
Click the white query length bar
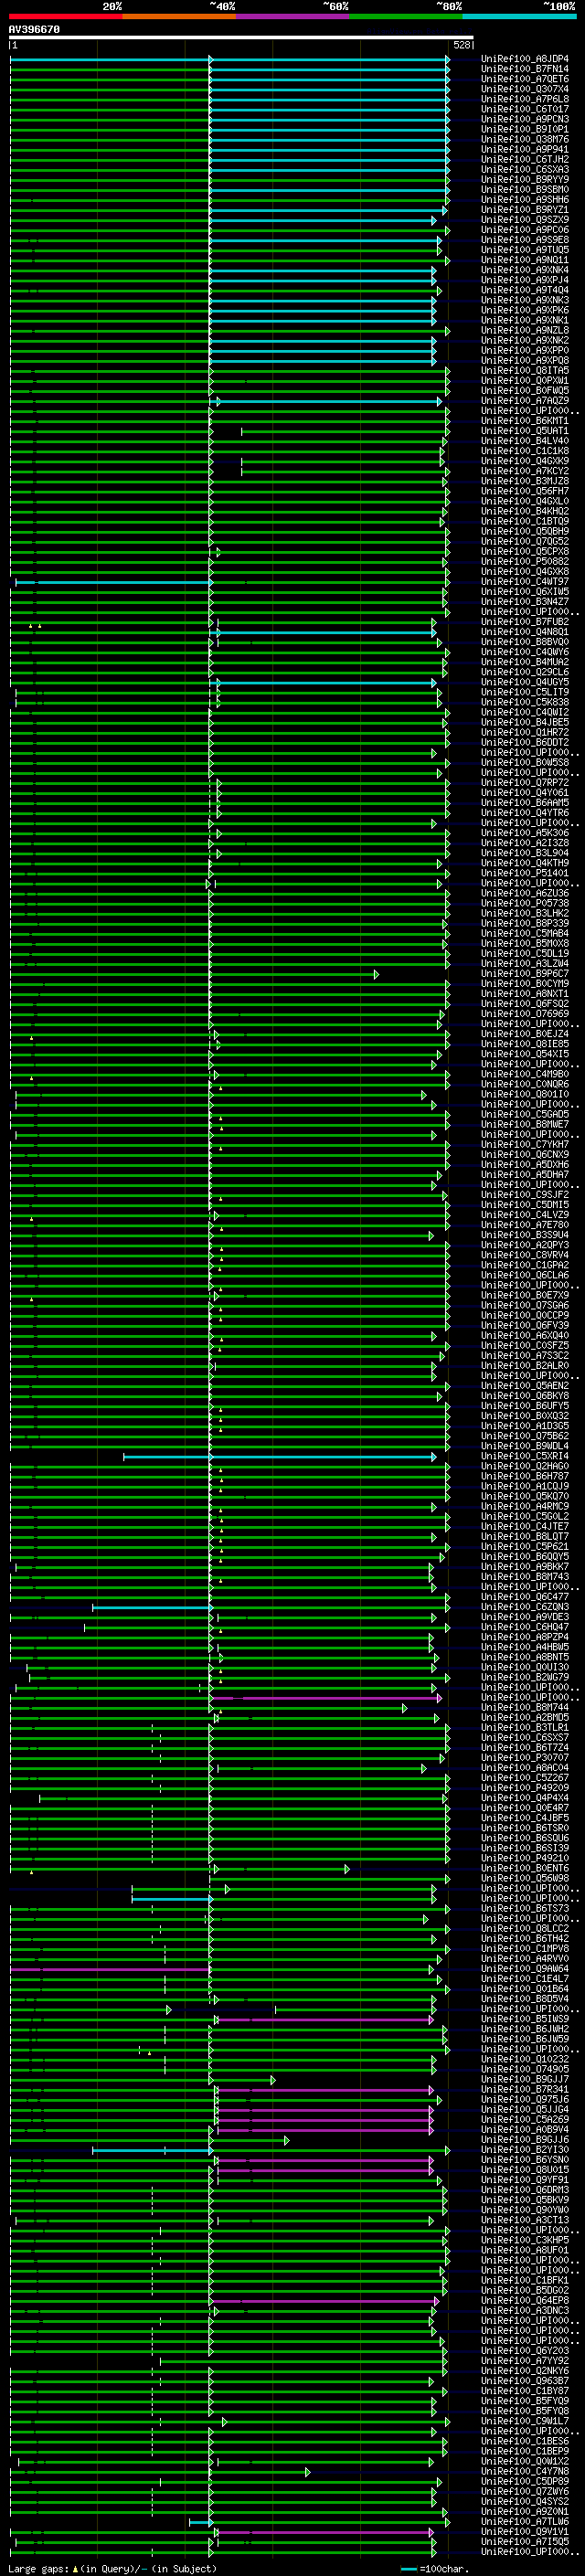coord(241,38)
